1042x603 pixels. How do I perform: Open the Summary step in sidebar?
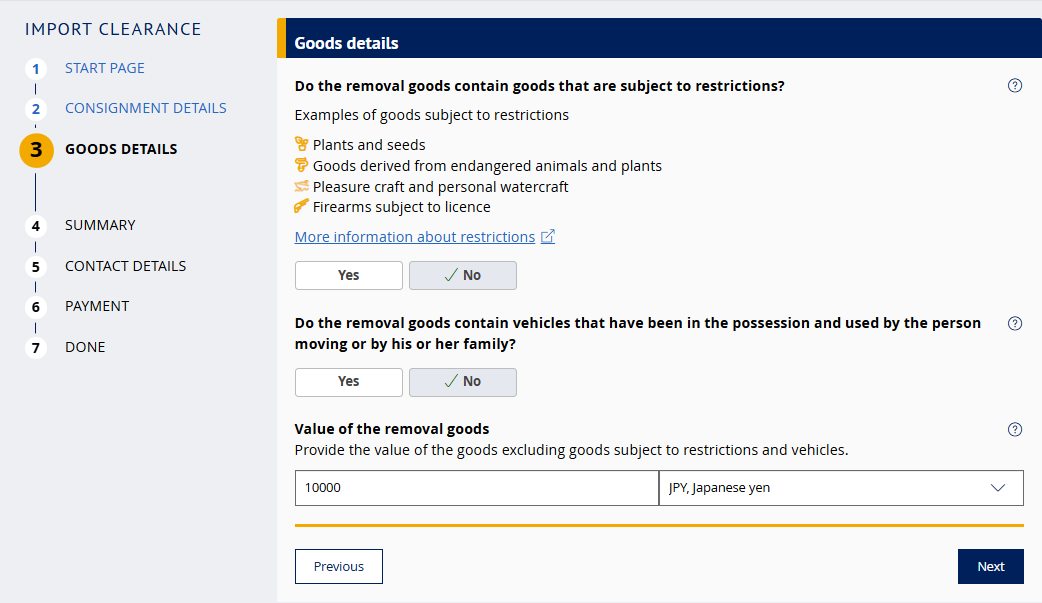(100, 225)
